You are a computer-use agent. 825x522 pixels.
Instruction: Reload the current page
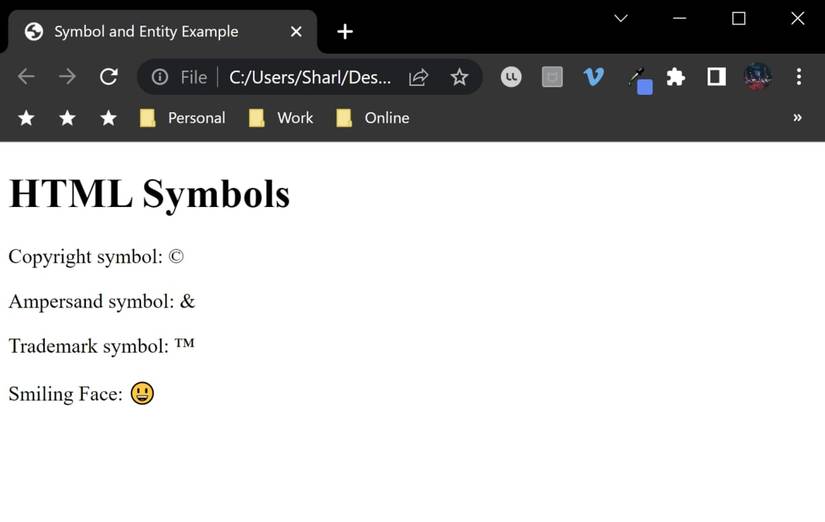[x=109, y=77]
